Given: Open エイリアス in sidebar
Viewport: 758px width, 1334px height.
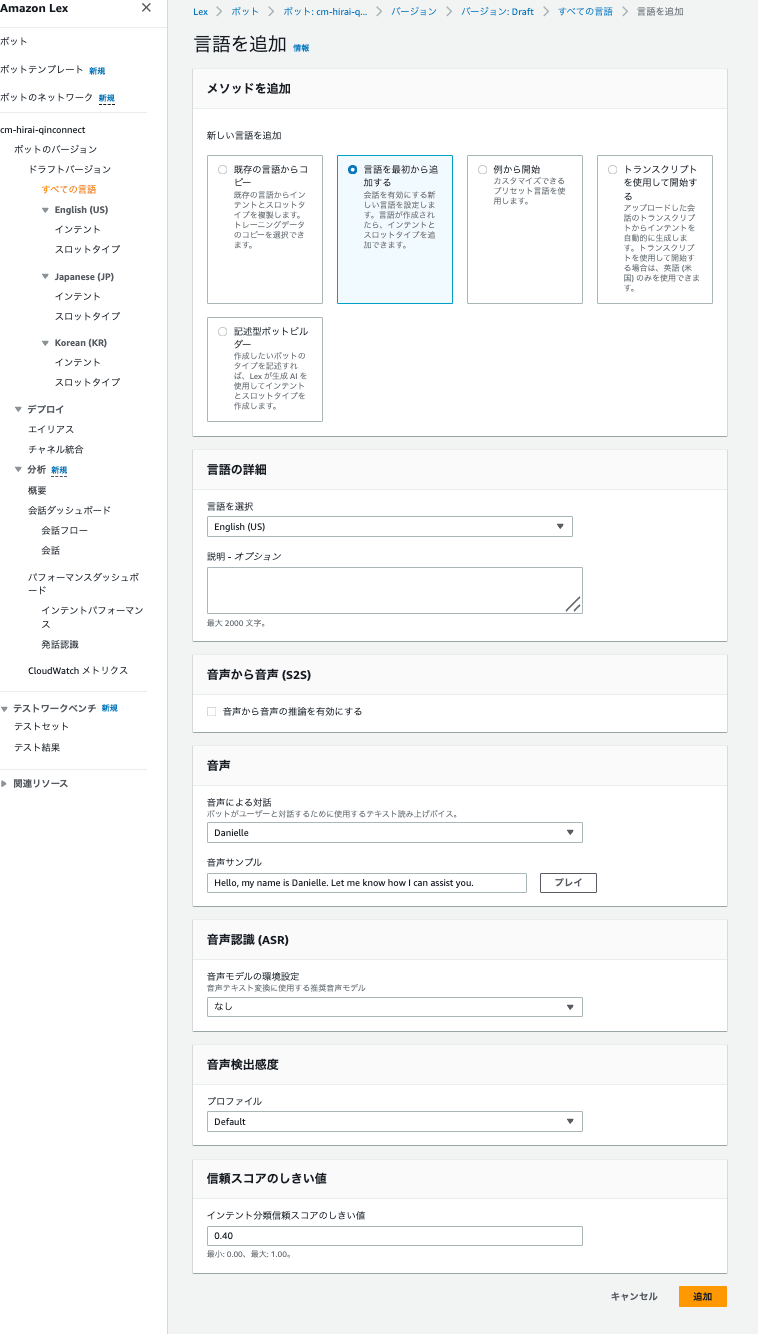Looking at the screenshot, I should point(51,430).
